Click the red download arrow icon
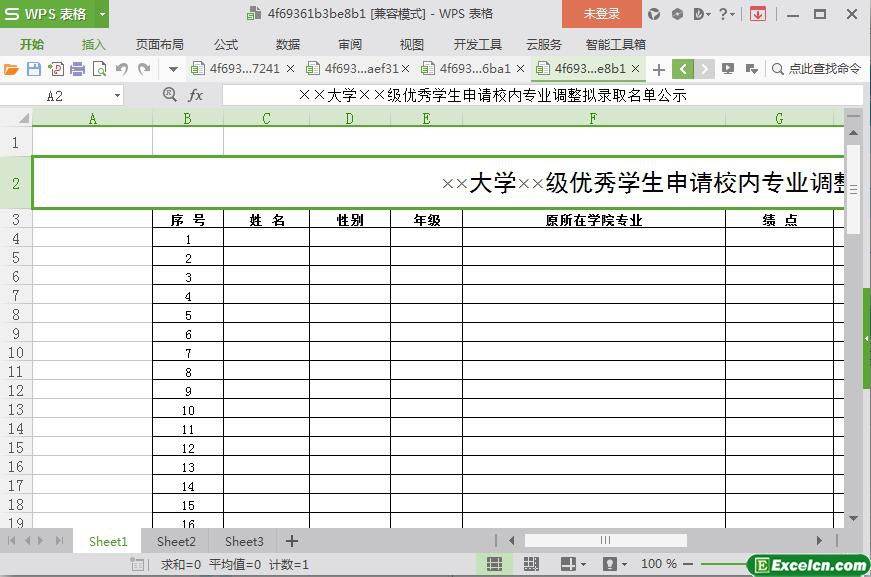The image size is (871, 577). pyautogui.click(x=758, y=14)
